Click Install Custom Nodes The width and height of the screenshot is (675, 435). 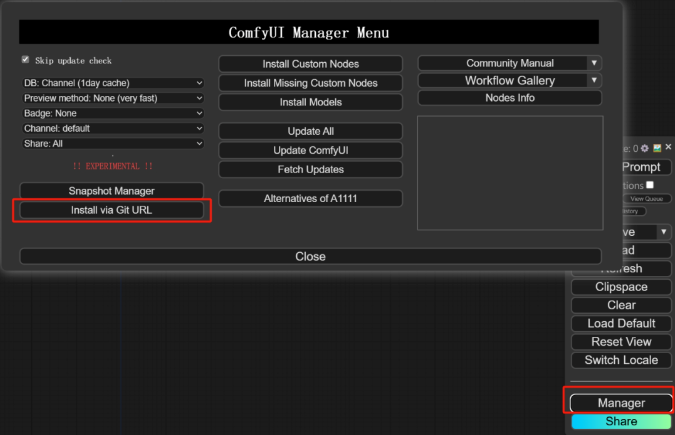click(310, 64)
